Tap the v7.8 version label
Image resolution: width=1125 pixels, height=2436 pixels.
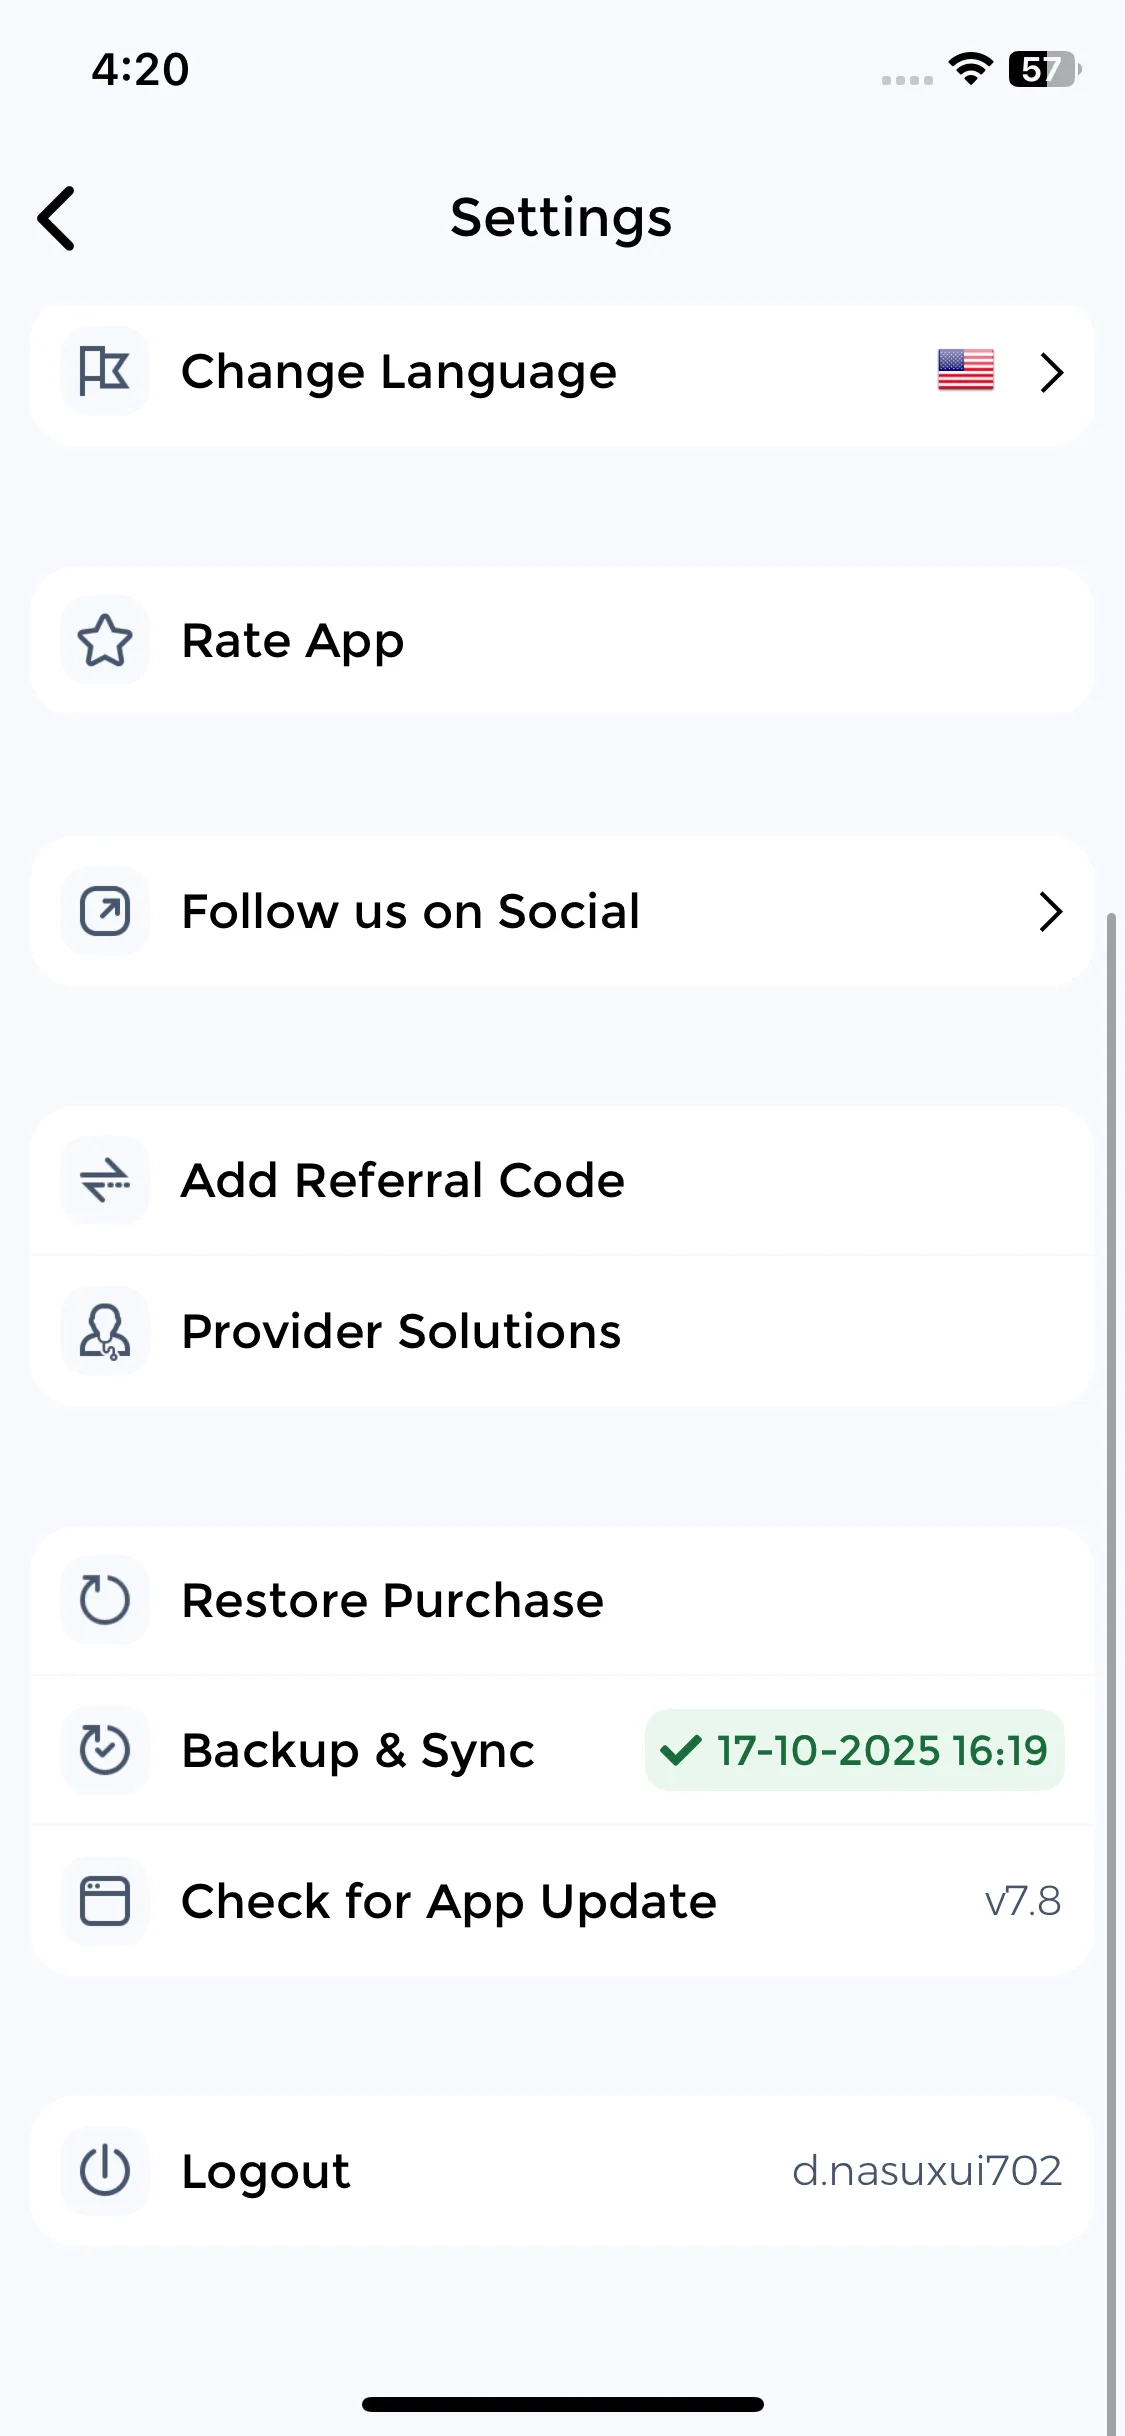[1022, 1901]
